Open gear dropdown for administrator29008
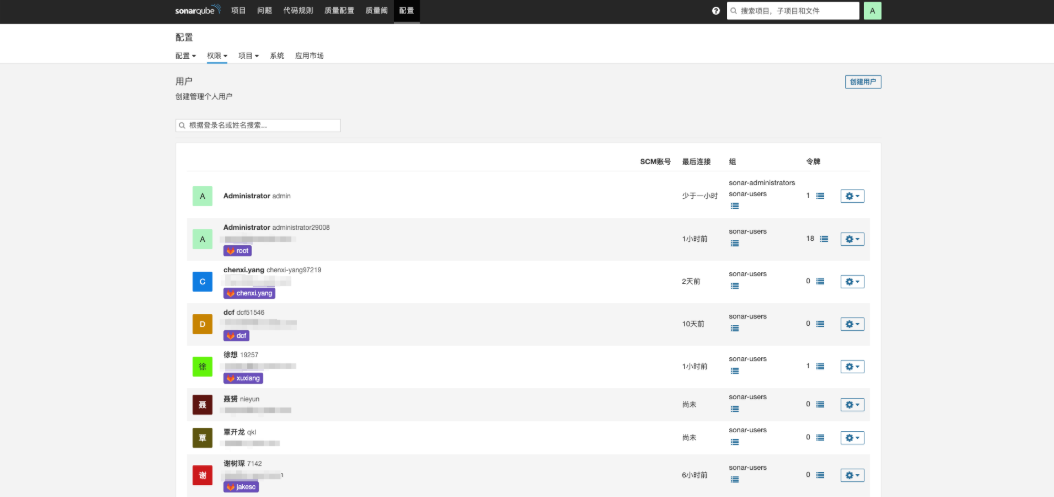The image size is (1054, 497). click(x=852, y=239)
